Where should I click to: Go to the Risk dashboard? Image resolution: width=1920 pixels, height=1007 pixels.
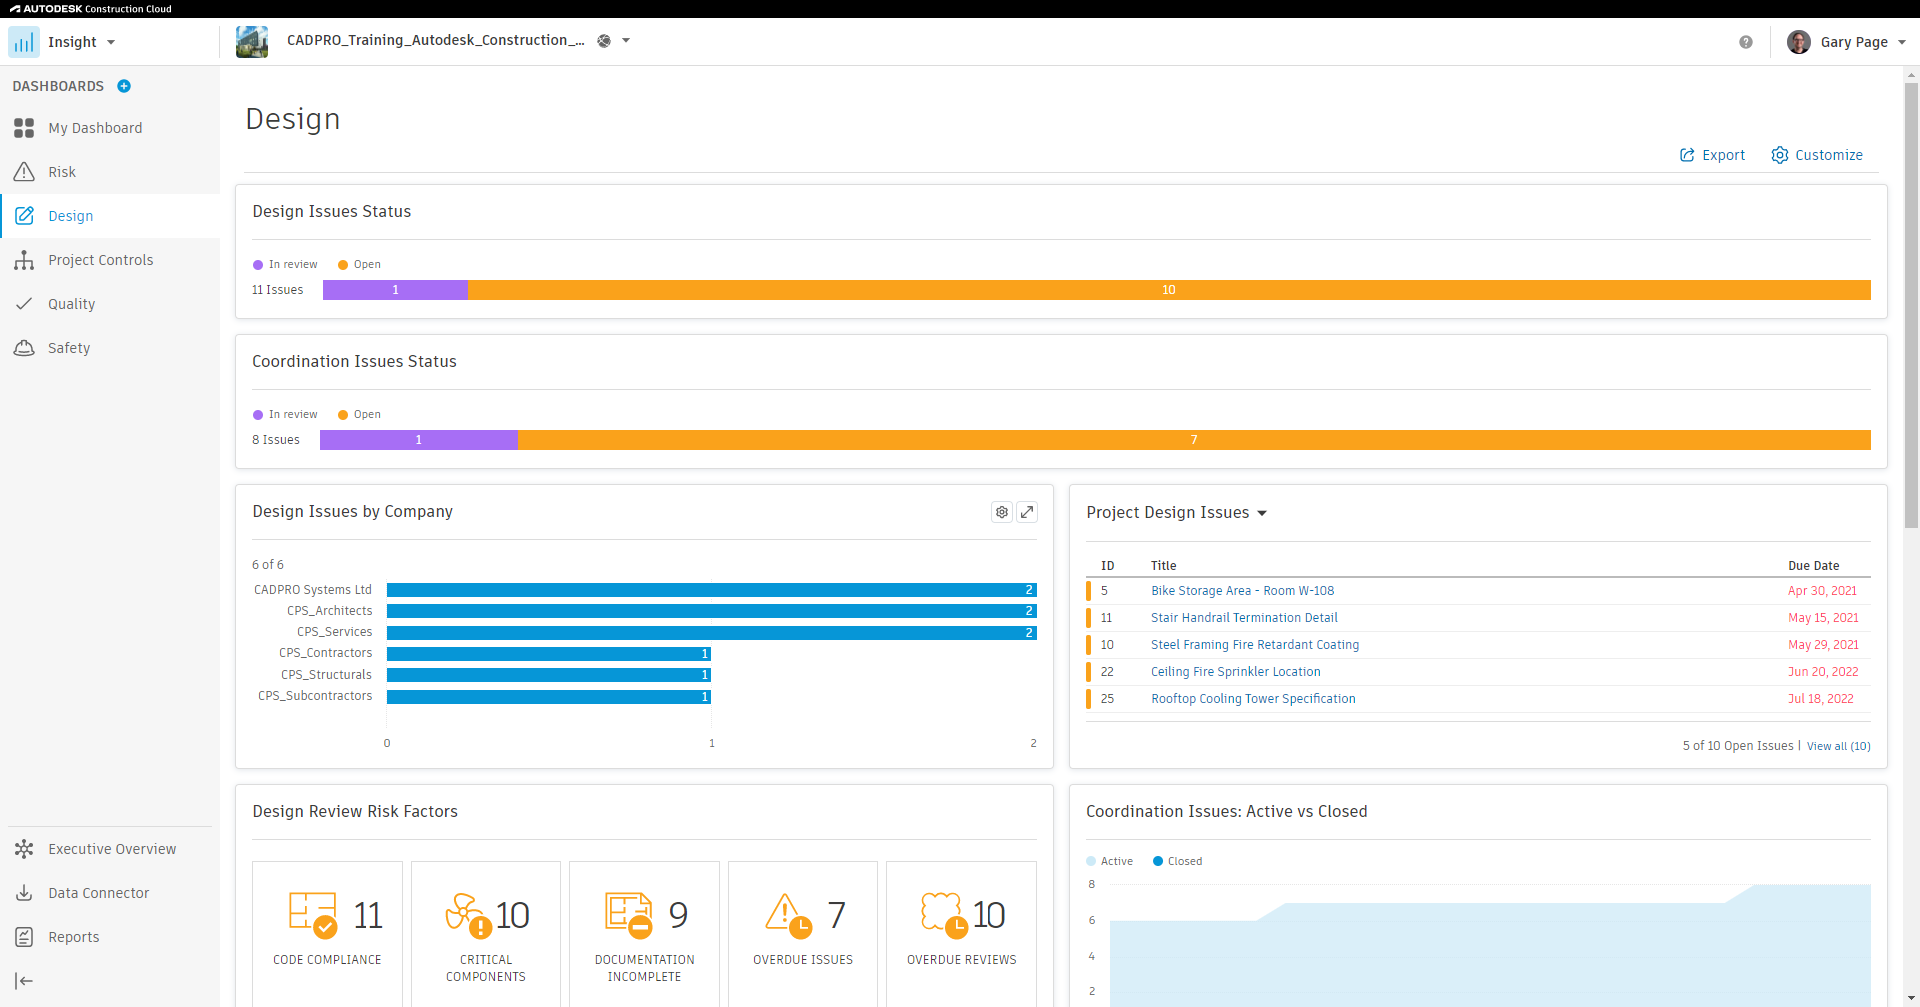[110, 172]
